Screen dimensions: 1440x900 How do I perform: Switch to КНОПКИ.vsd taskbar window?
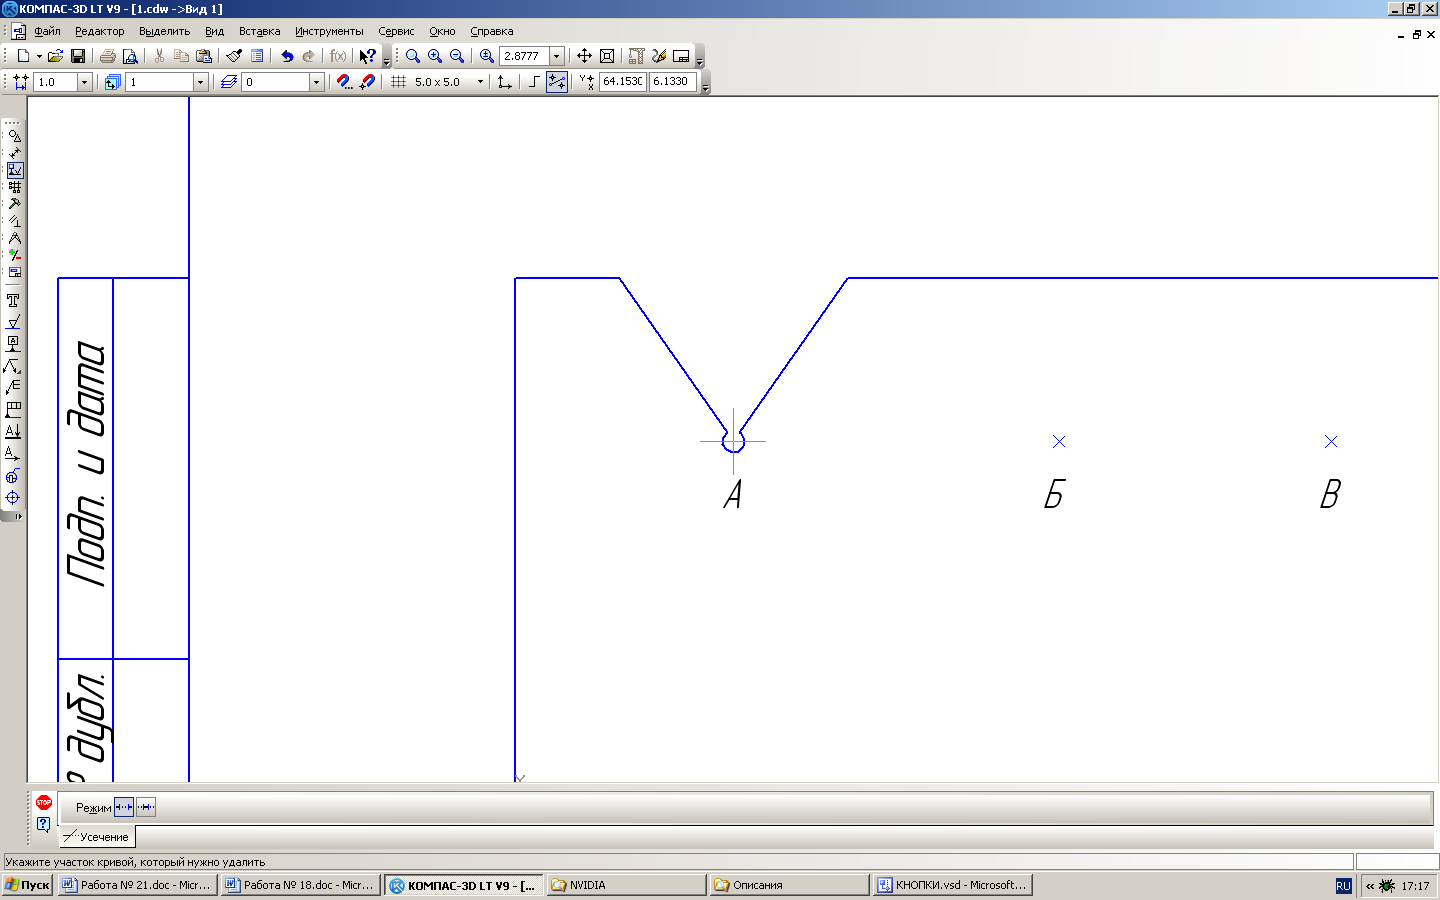point(953,885)
